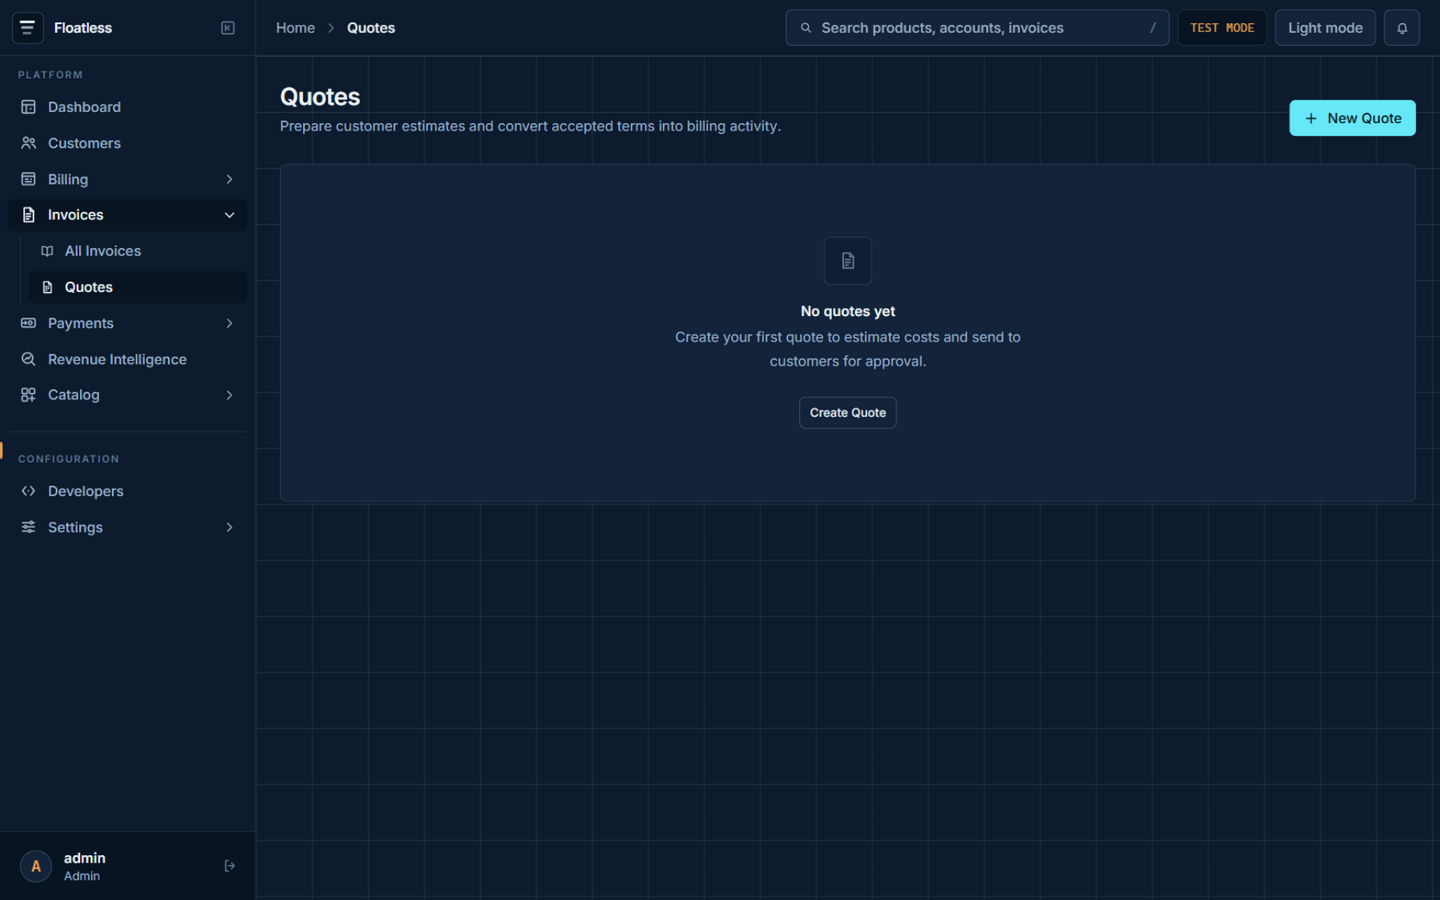Click the admin avatar circle
The height and width of the screenshot is (900, 1440).
(36, 866)
